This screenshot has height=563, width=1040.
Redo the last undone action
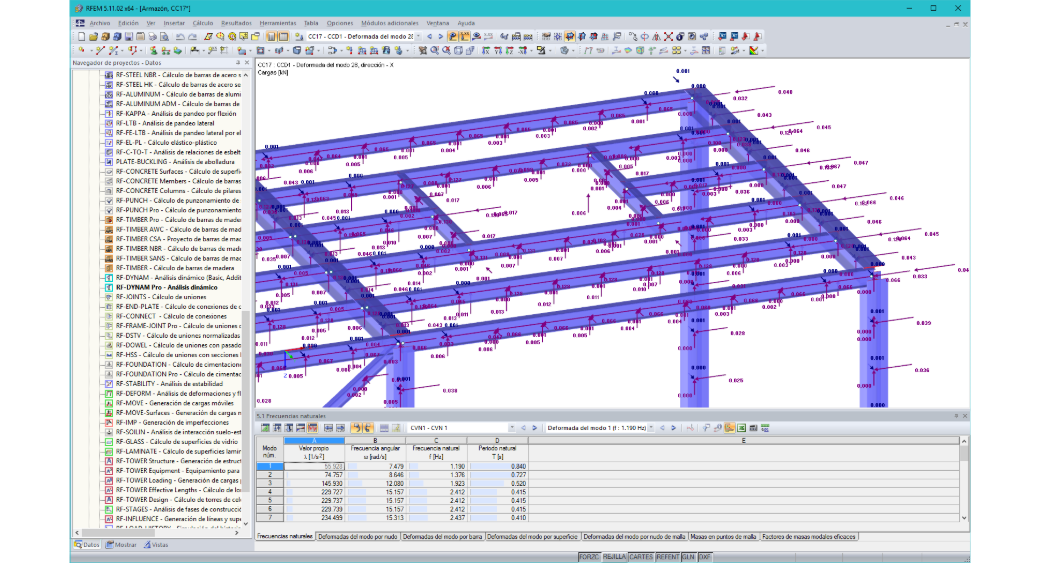point(192,36)
